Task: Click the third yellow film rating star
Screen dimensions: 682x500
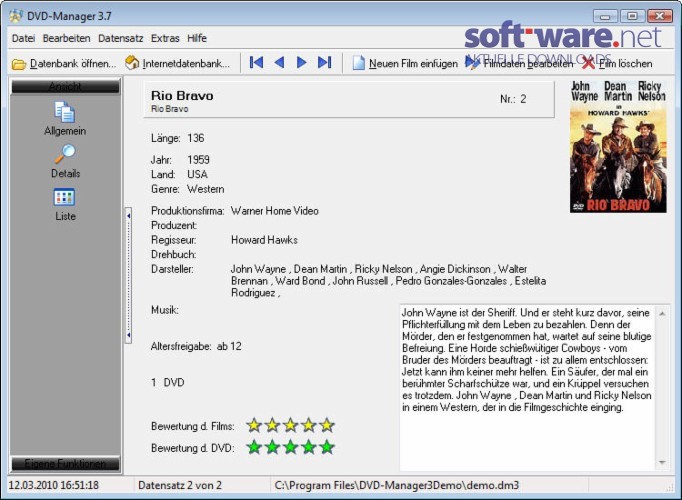Action: (x=290, y=425)
